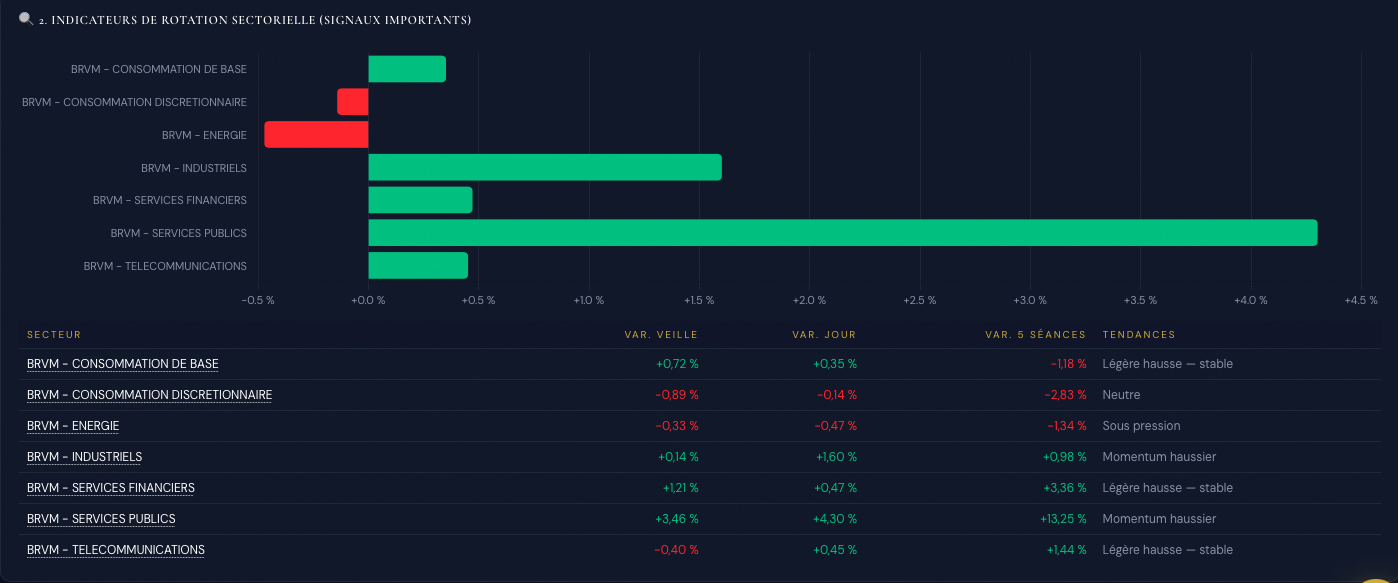Click the +4.0 % x-axis tick label
This screenshot has width=1398, height=583.
coord(1250,300)
